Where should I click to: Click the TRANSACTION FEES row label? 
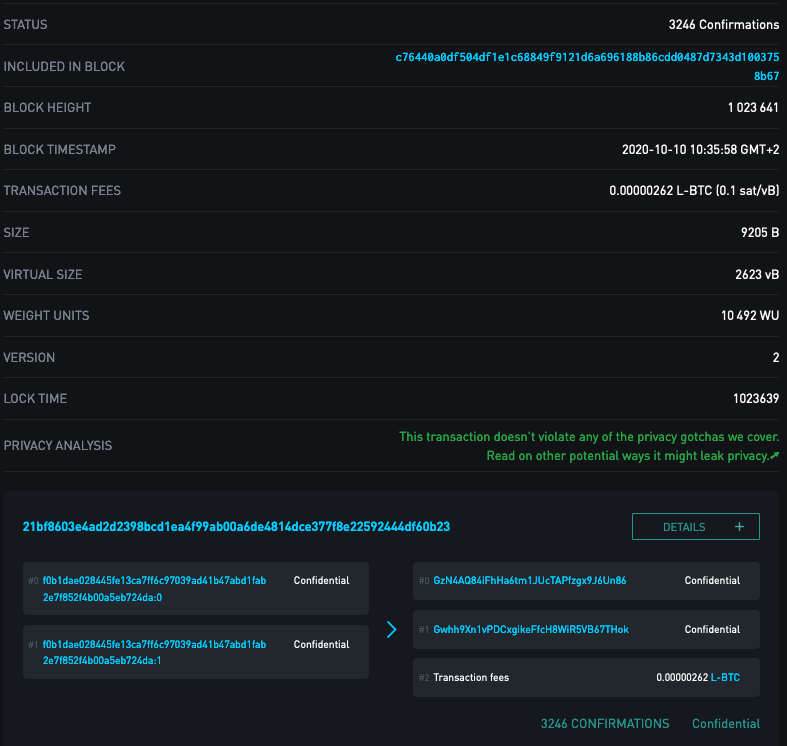62,191
